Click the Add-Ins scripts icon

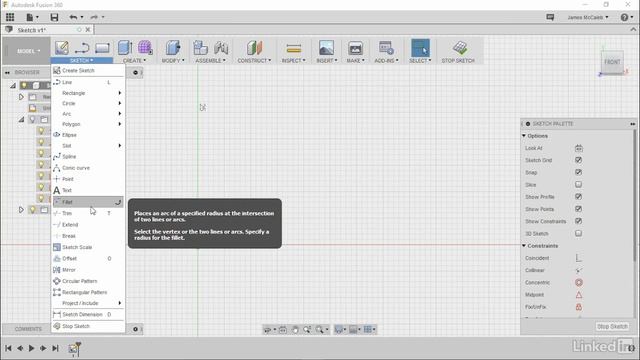click(386, 48)
